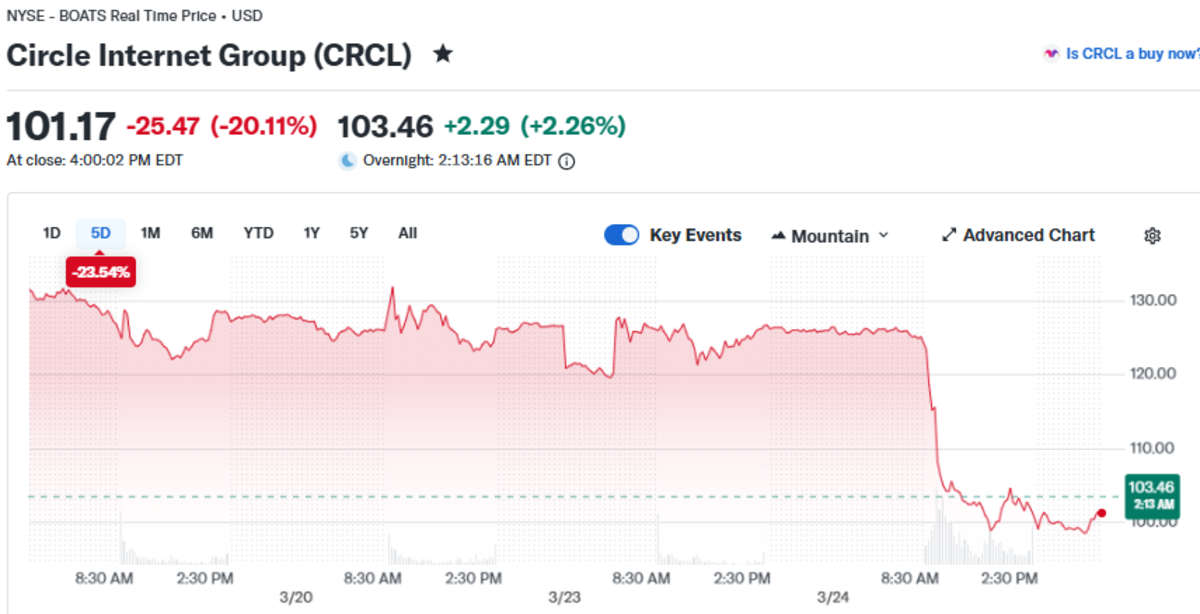This screenshot has height=614, width=1200.
Task: Click the sparkle icon beside CRCL buy link
Action: (x=1051, y=54)
